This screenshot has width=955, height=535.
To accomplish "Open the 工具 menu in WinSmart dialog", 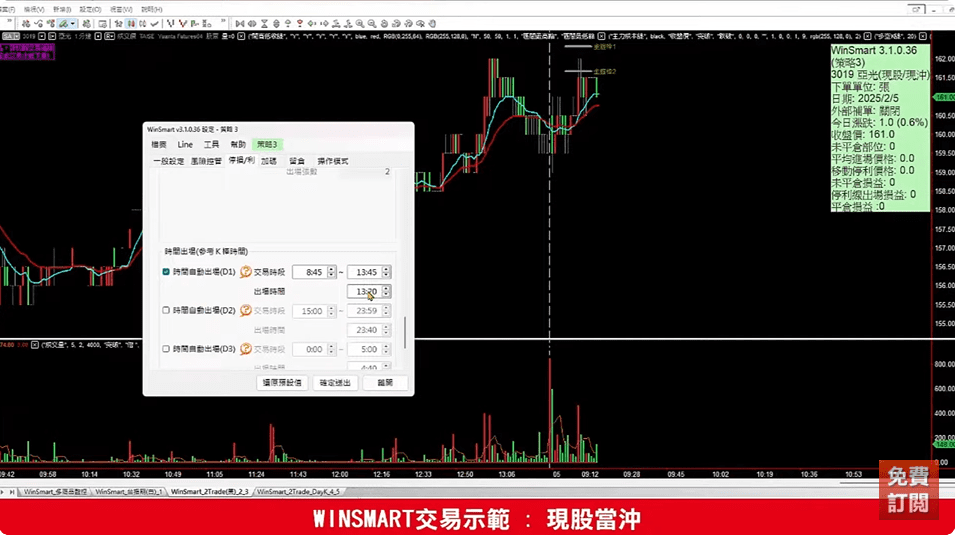I will pyautogui.click(x=211, y=144).
